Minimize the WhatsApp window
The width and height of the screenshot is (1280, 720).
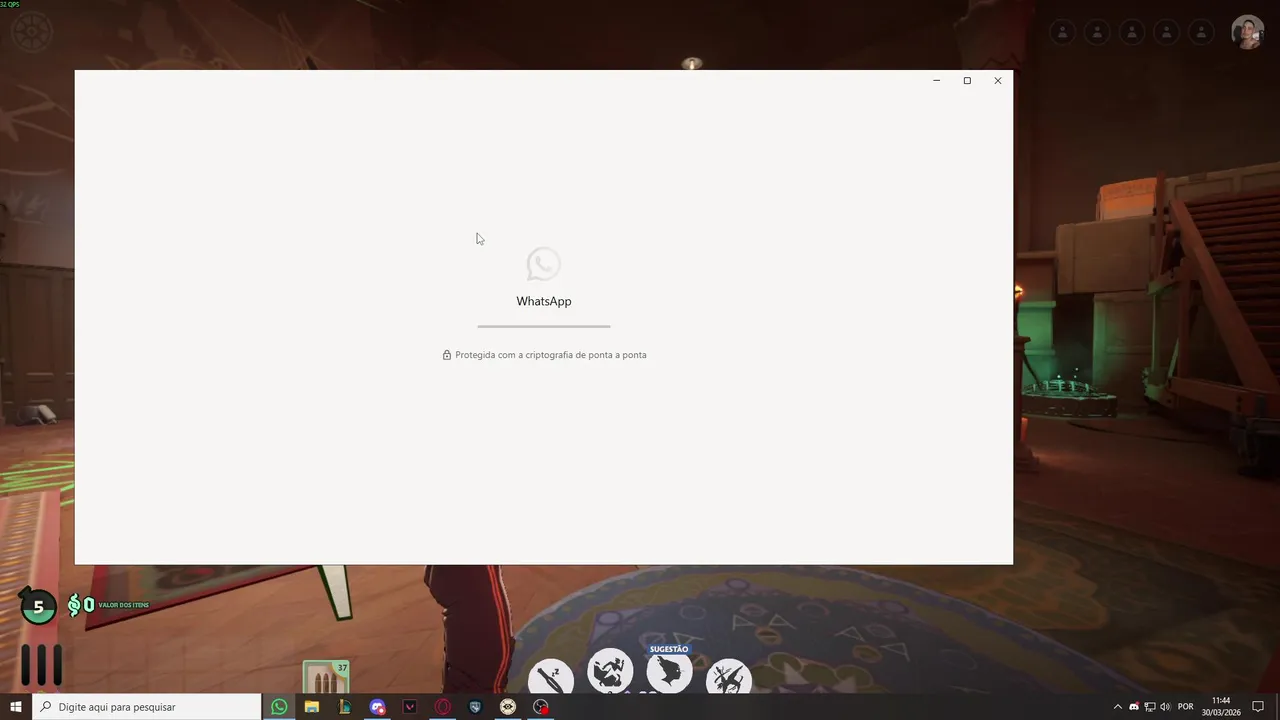[x=936, y=81]
